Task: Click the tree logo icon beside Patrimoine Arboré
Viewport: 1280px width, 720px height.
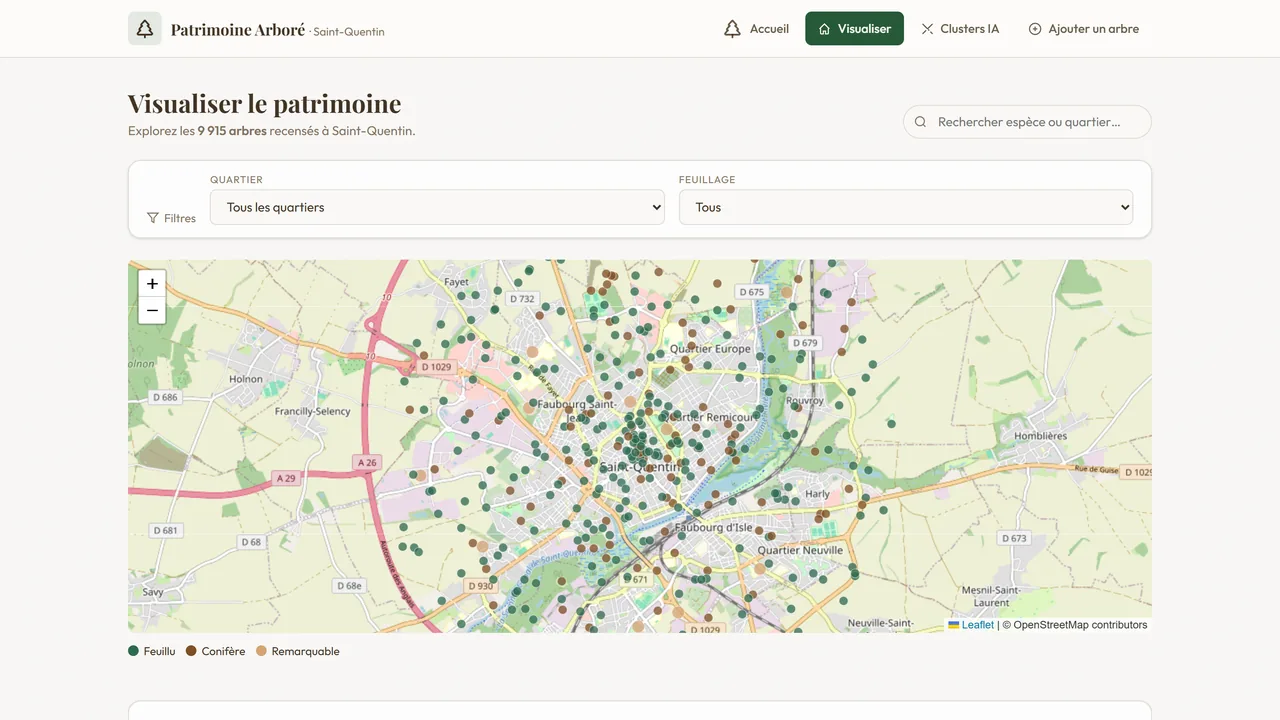Action: coord(145,29)
